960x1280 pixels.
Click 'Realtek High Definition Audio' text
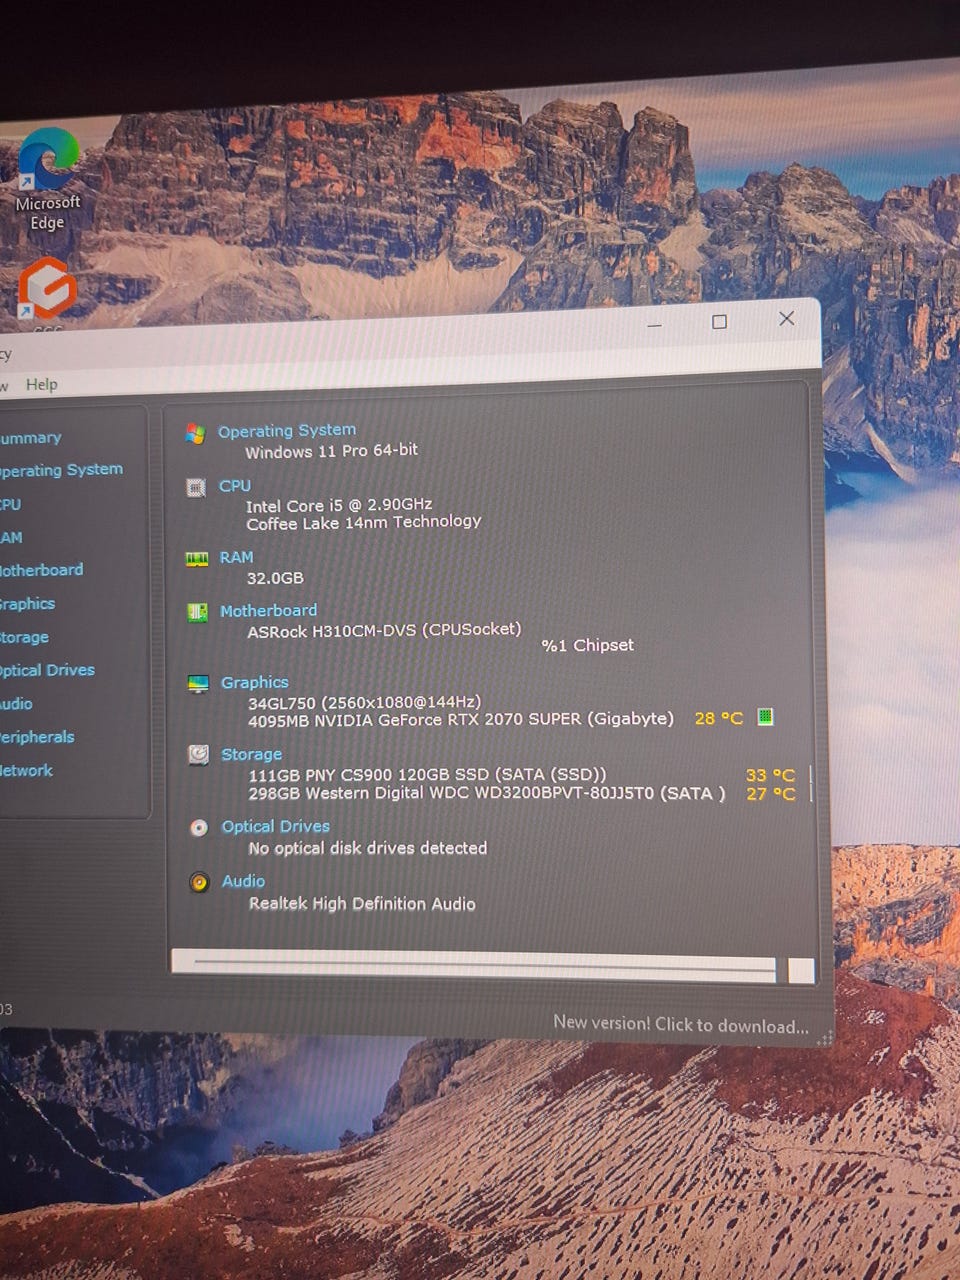coord(362,903)
